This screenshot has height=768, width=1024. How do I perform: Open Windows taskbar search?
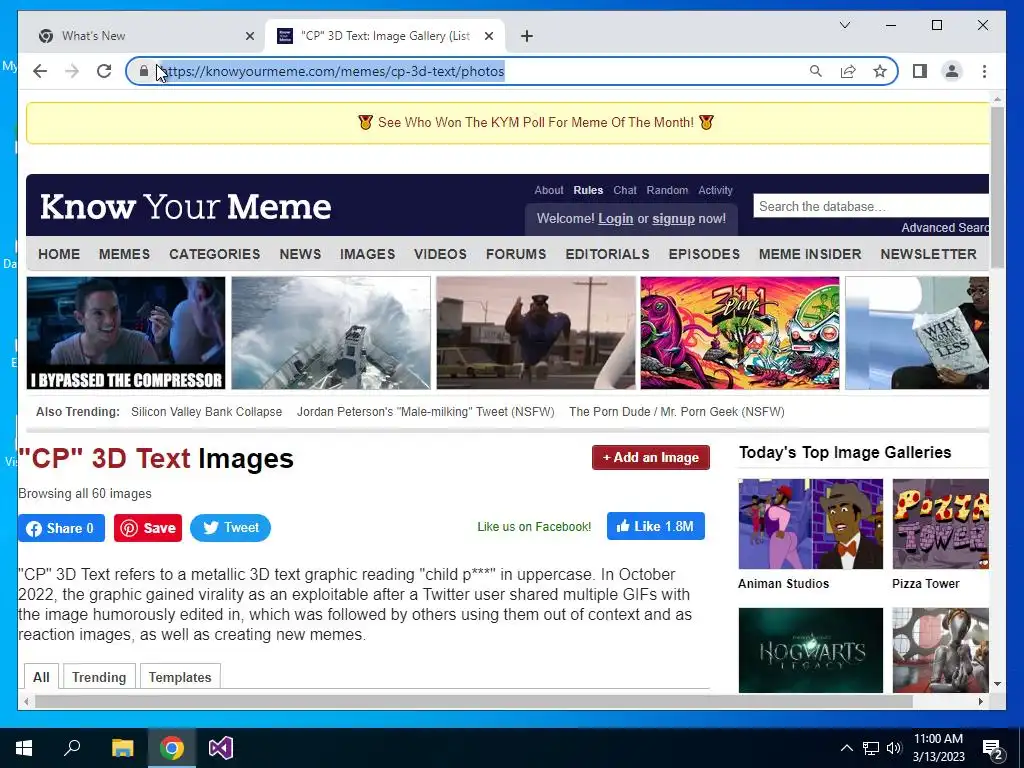point(72,748)
